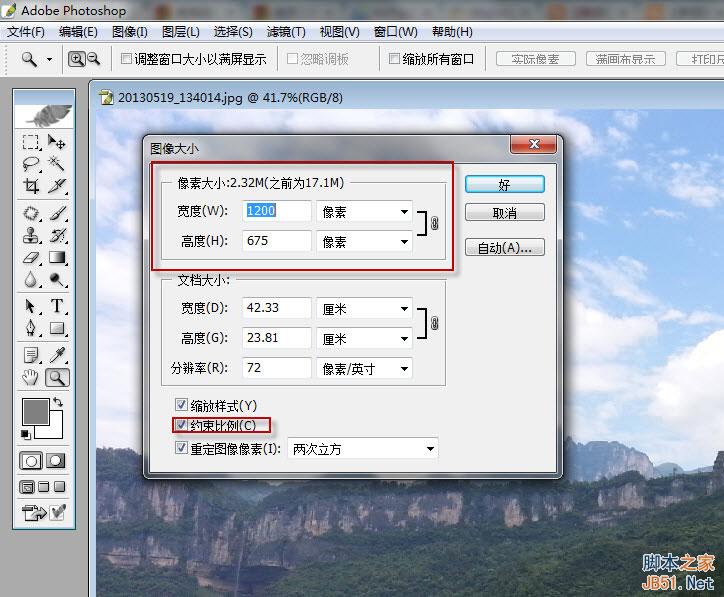Swap foreground and background colors

[x=58, y=402]
